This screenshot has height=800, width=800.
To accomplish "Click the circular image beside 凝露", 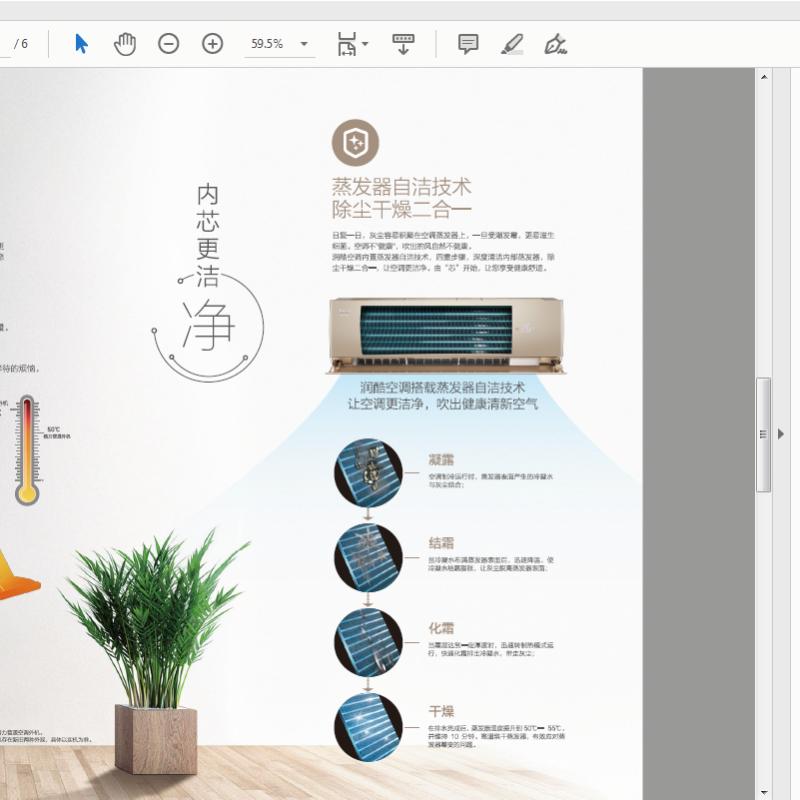I will pyautogui.click(x=368, y=473).
